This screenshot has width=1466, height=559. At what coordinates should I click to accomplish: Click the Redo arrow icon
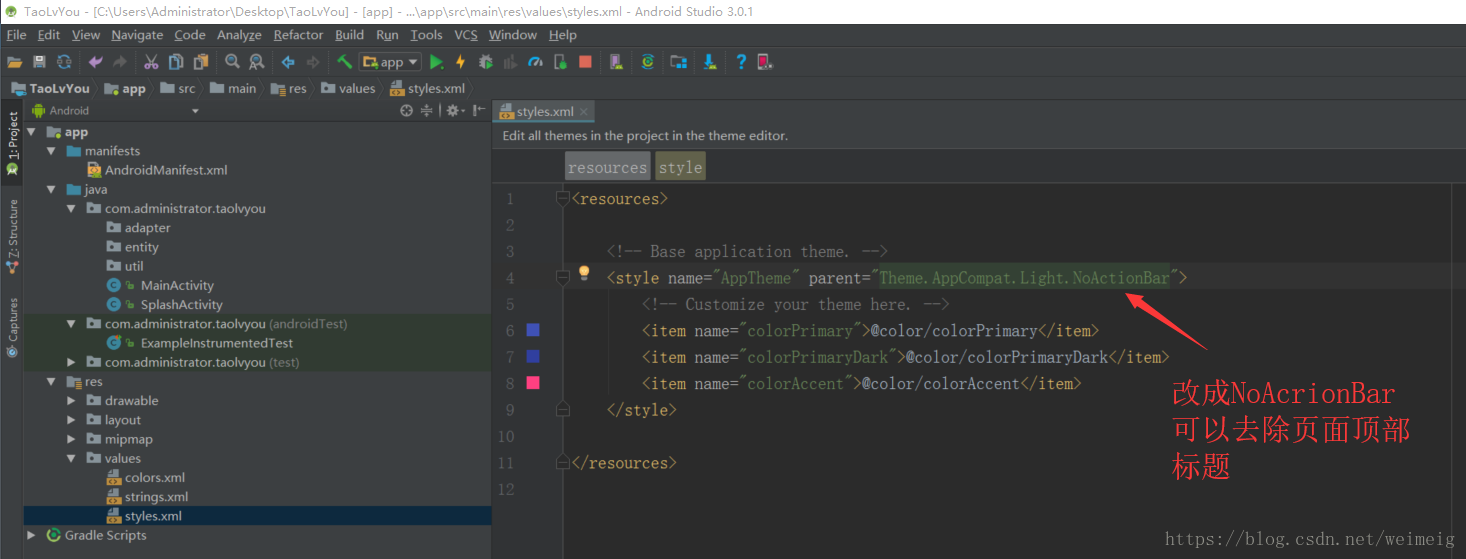coord(120,62)
